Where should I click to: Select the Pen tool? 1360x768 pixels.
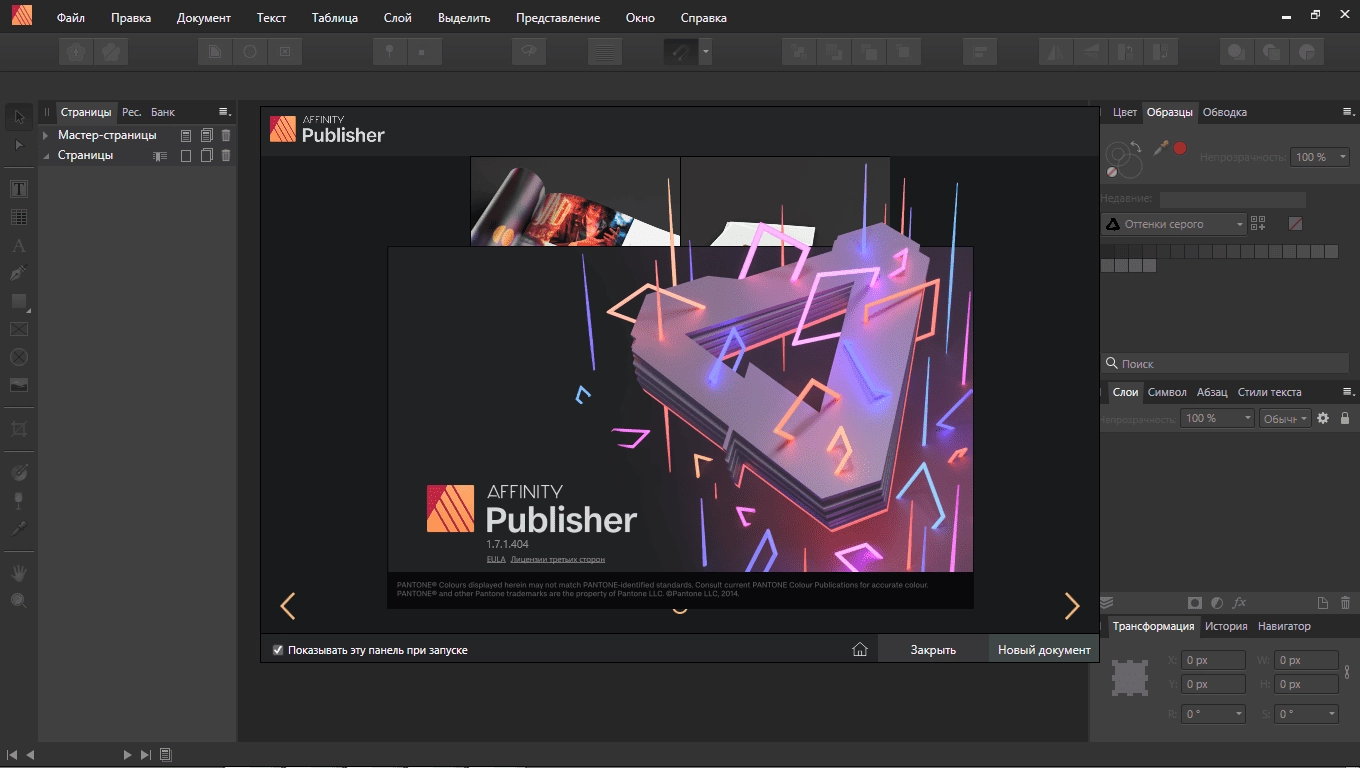(19, 273)
